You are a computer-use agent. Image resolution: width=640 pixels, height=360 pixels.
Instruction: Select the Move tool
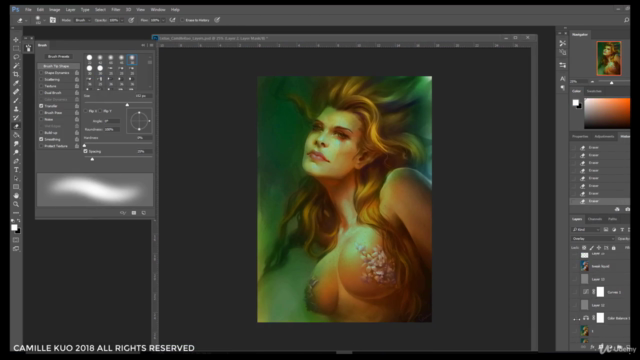pos(16,40)
